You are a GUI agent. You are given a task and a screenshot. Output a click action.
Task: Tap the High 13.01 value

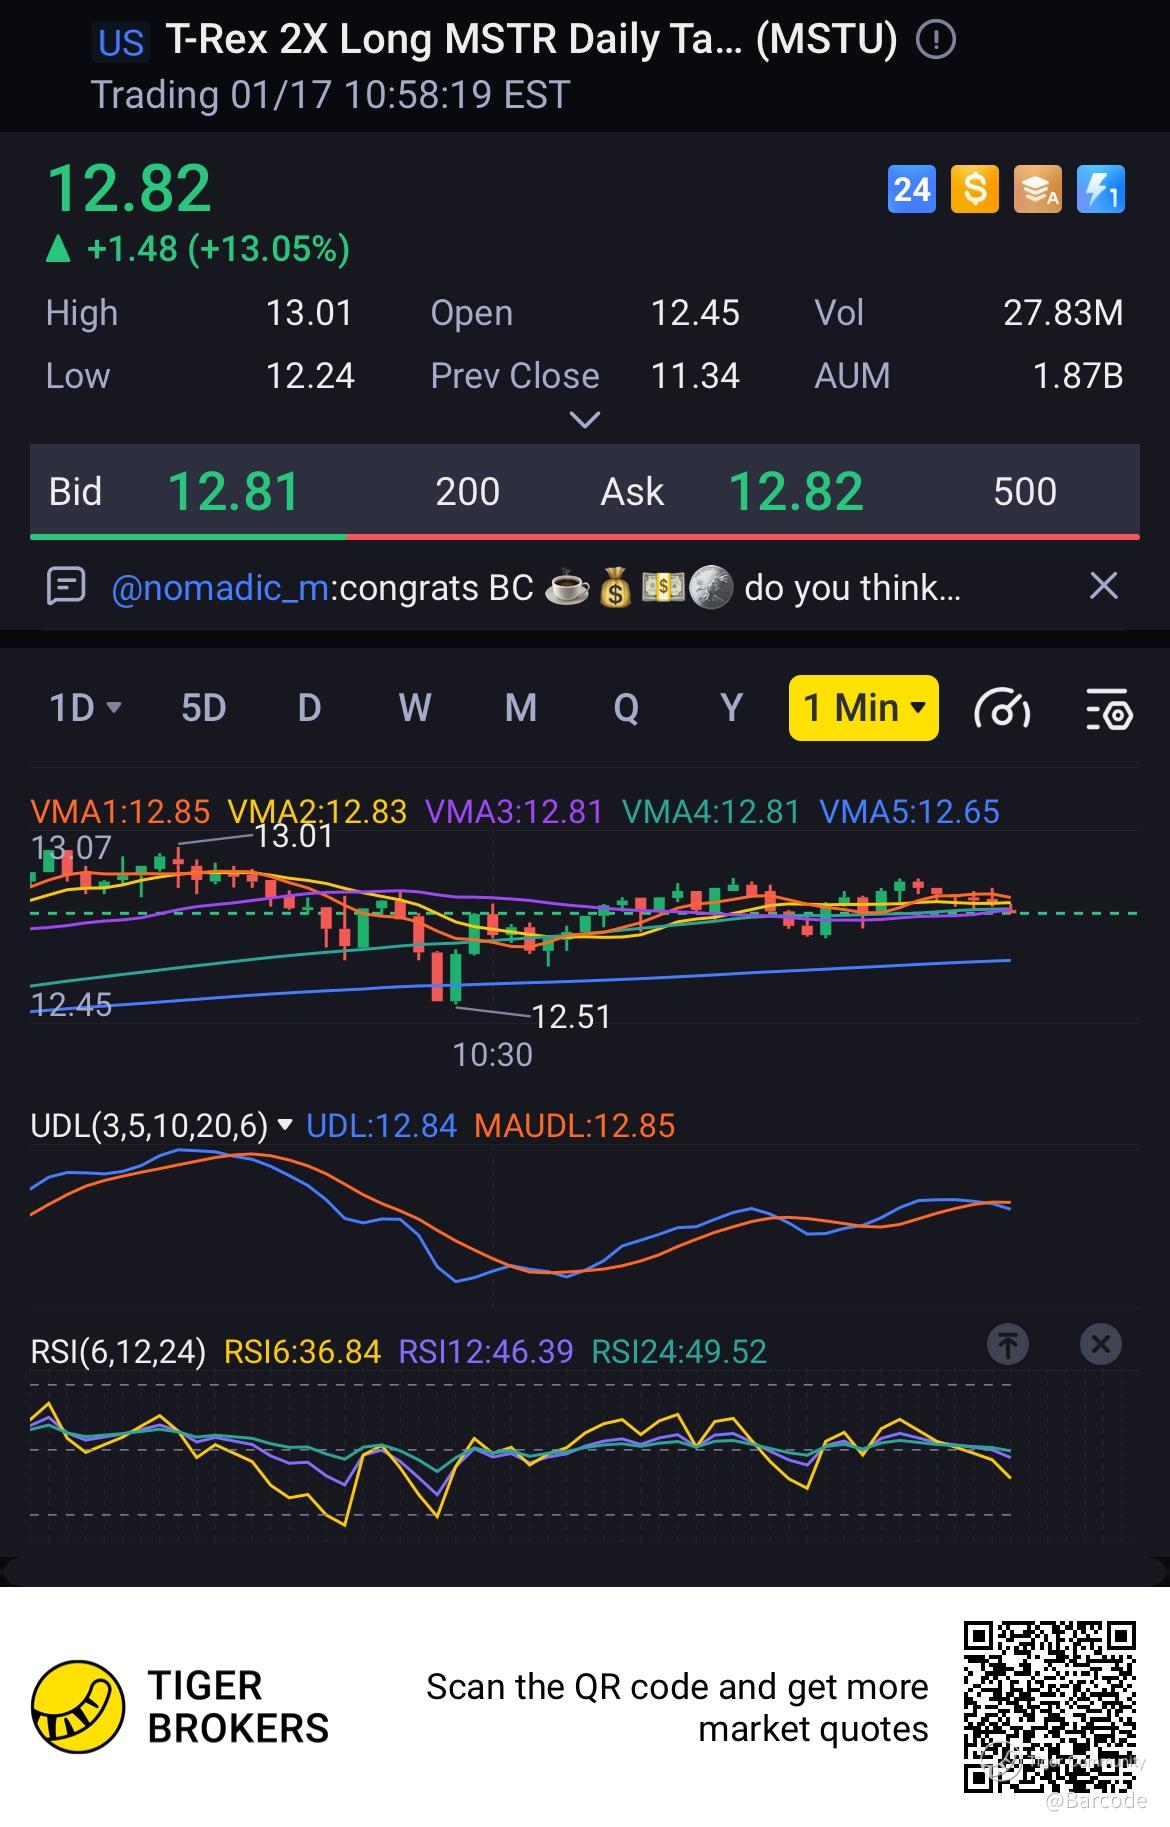pyautogui.click(x=309, y=313)
